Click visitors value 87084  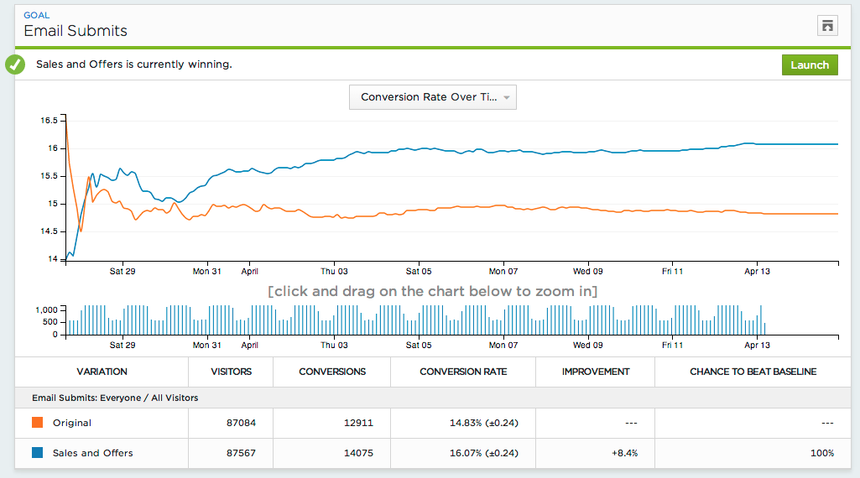(x=241, y=423)
